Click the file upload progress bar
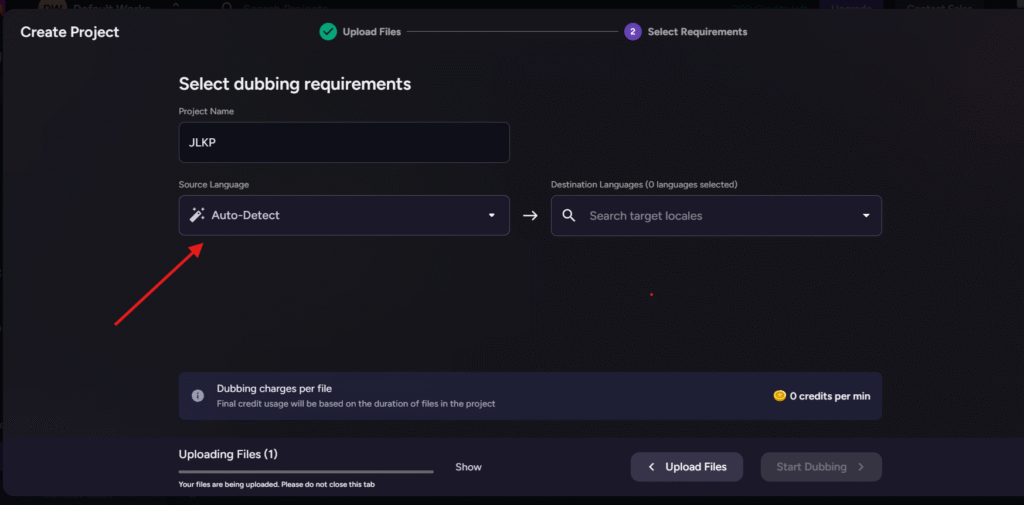Viewport: 1024px width, 505px height. (x=306, y=472)
